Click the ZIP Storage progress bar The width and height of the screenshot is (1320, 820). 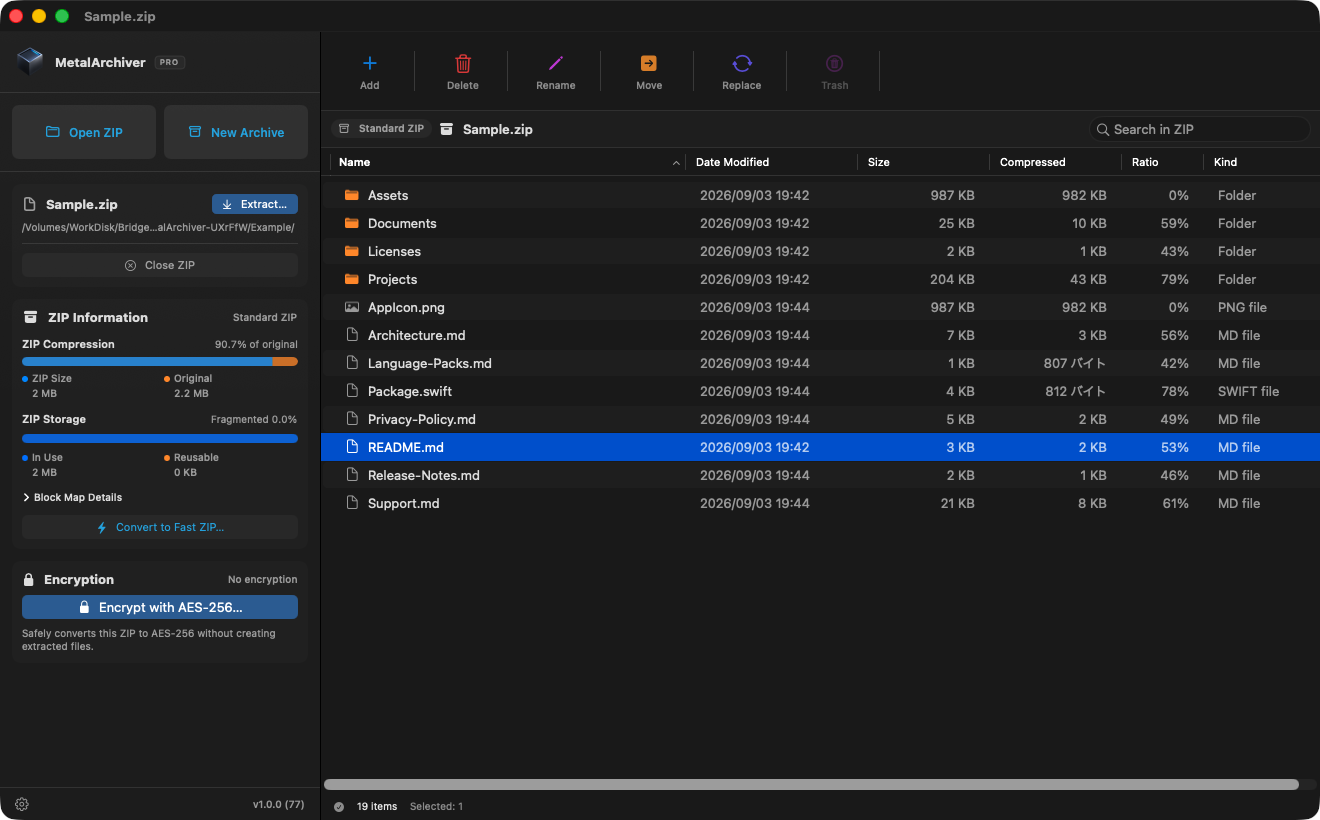(x=160, y=438)
